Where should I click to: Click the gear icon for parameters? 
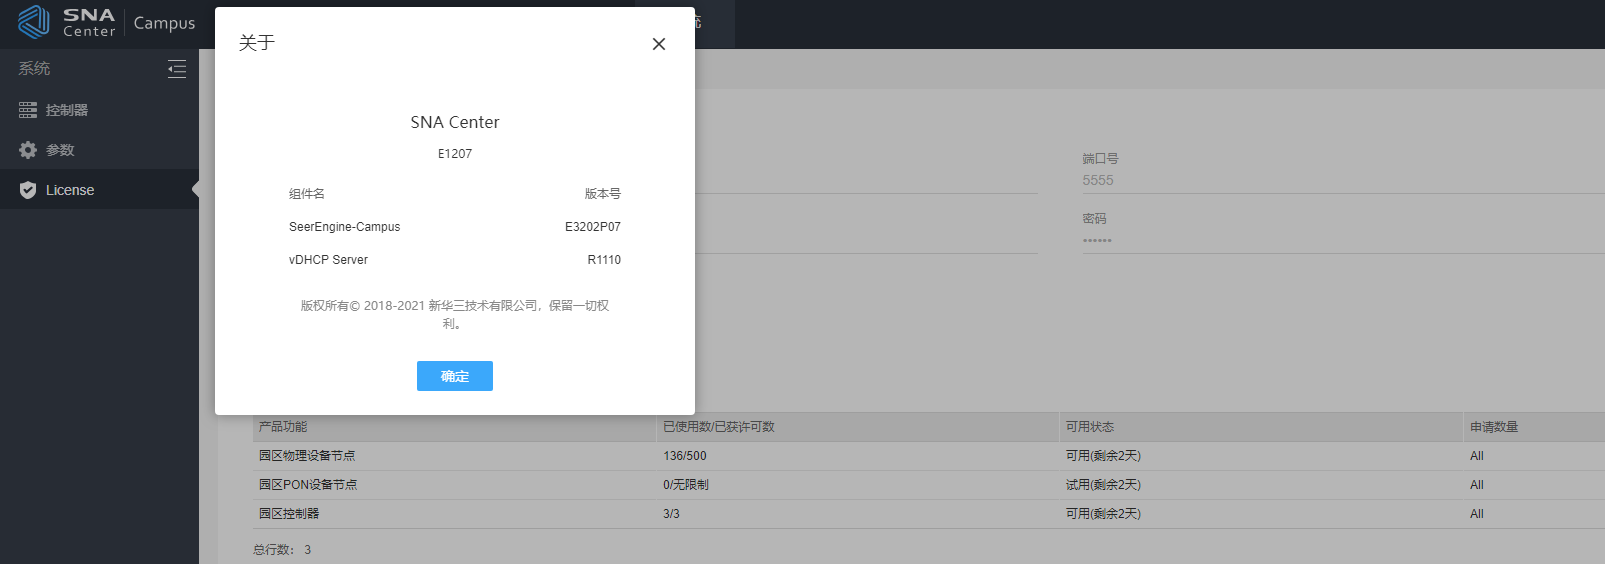pyautogui.click(x=28, y=150)
